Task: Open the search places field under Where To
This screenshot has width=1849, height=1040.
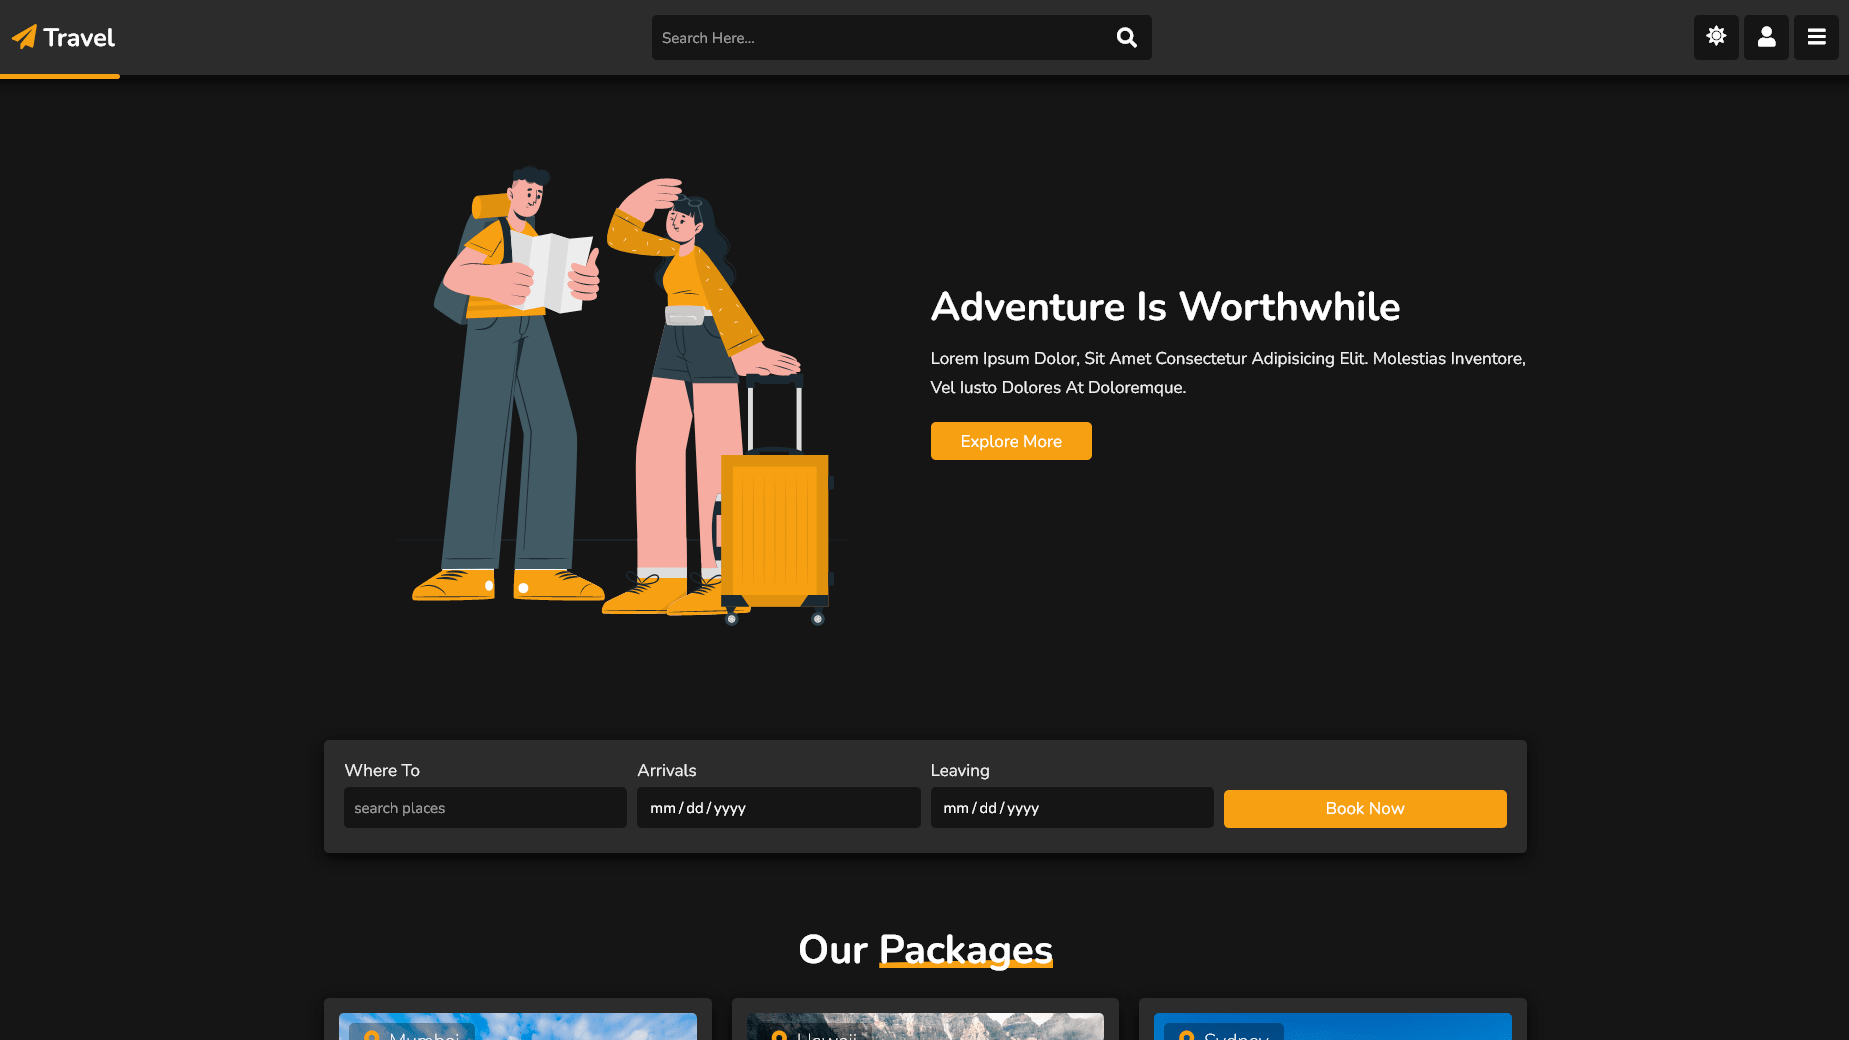Action: (485, 808)
